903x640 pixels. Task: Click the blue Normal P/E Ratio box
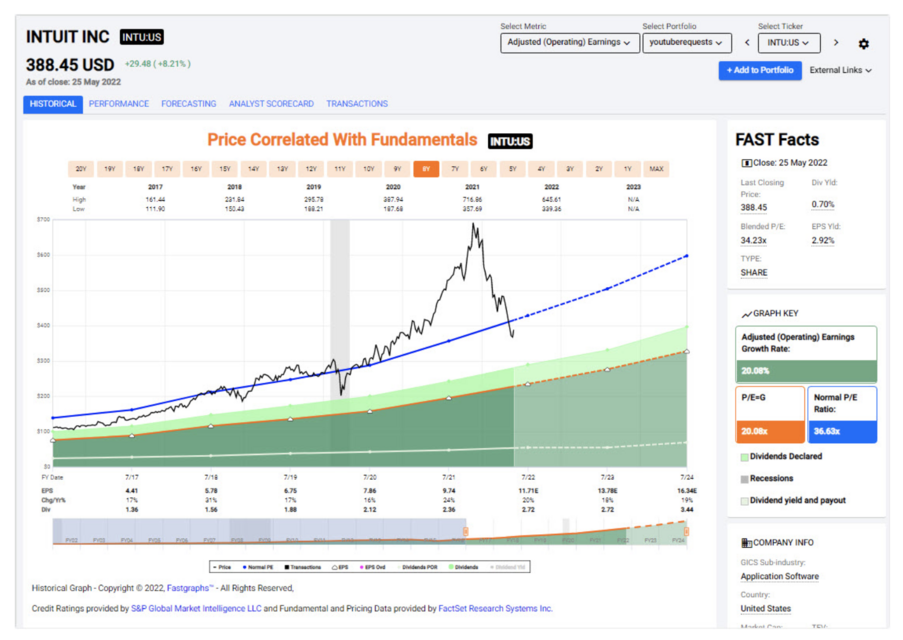[x=841, y=415]
